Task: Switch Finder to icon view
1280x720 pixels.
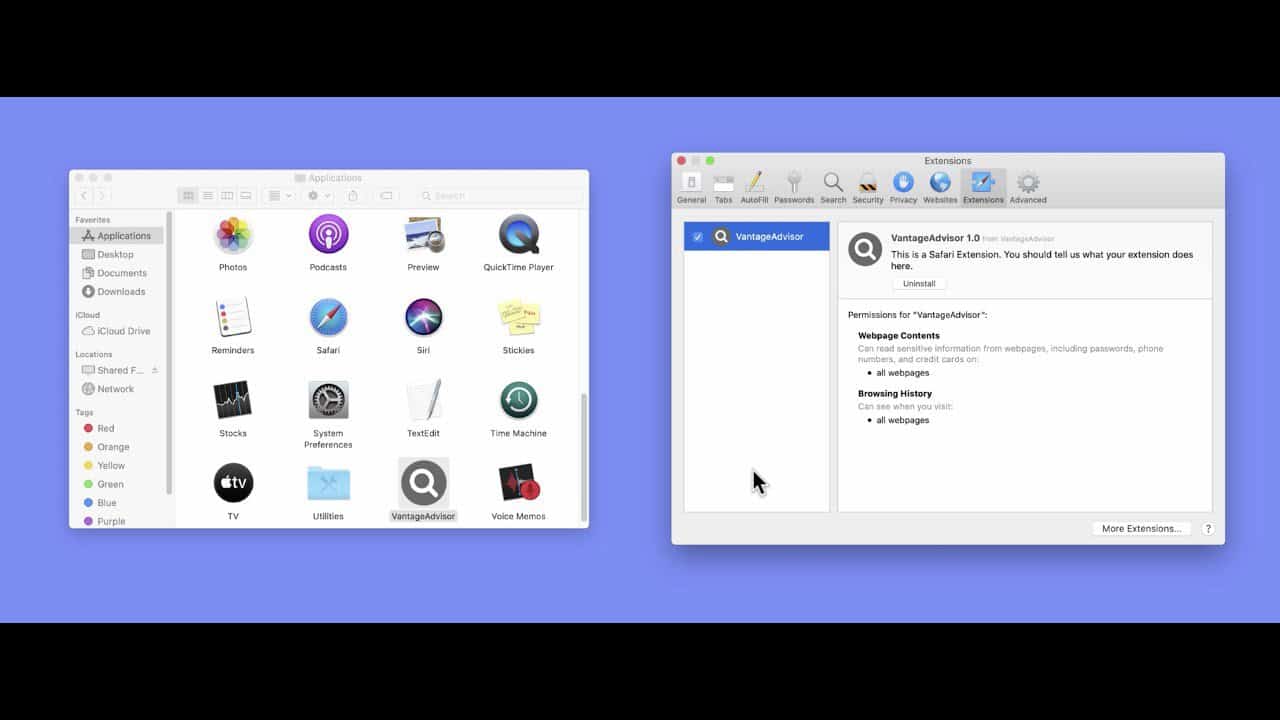Action: [187, 196]
